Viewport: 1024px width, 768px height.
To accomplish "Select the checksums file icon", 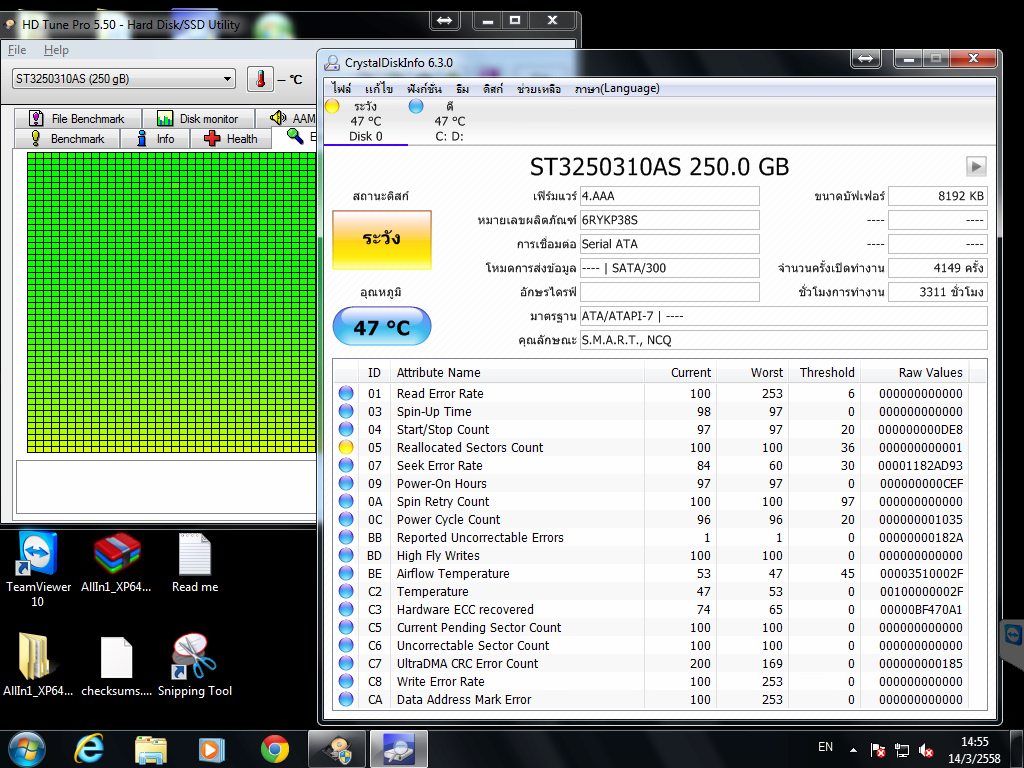I will click(x=116, y=665).
